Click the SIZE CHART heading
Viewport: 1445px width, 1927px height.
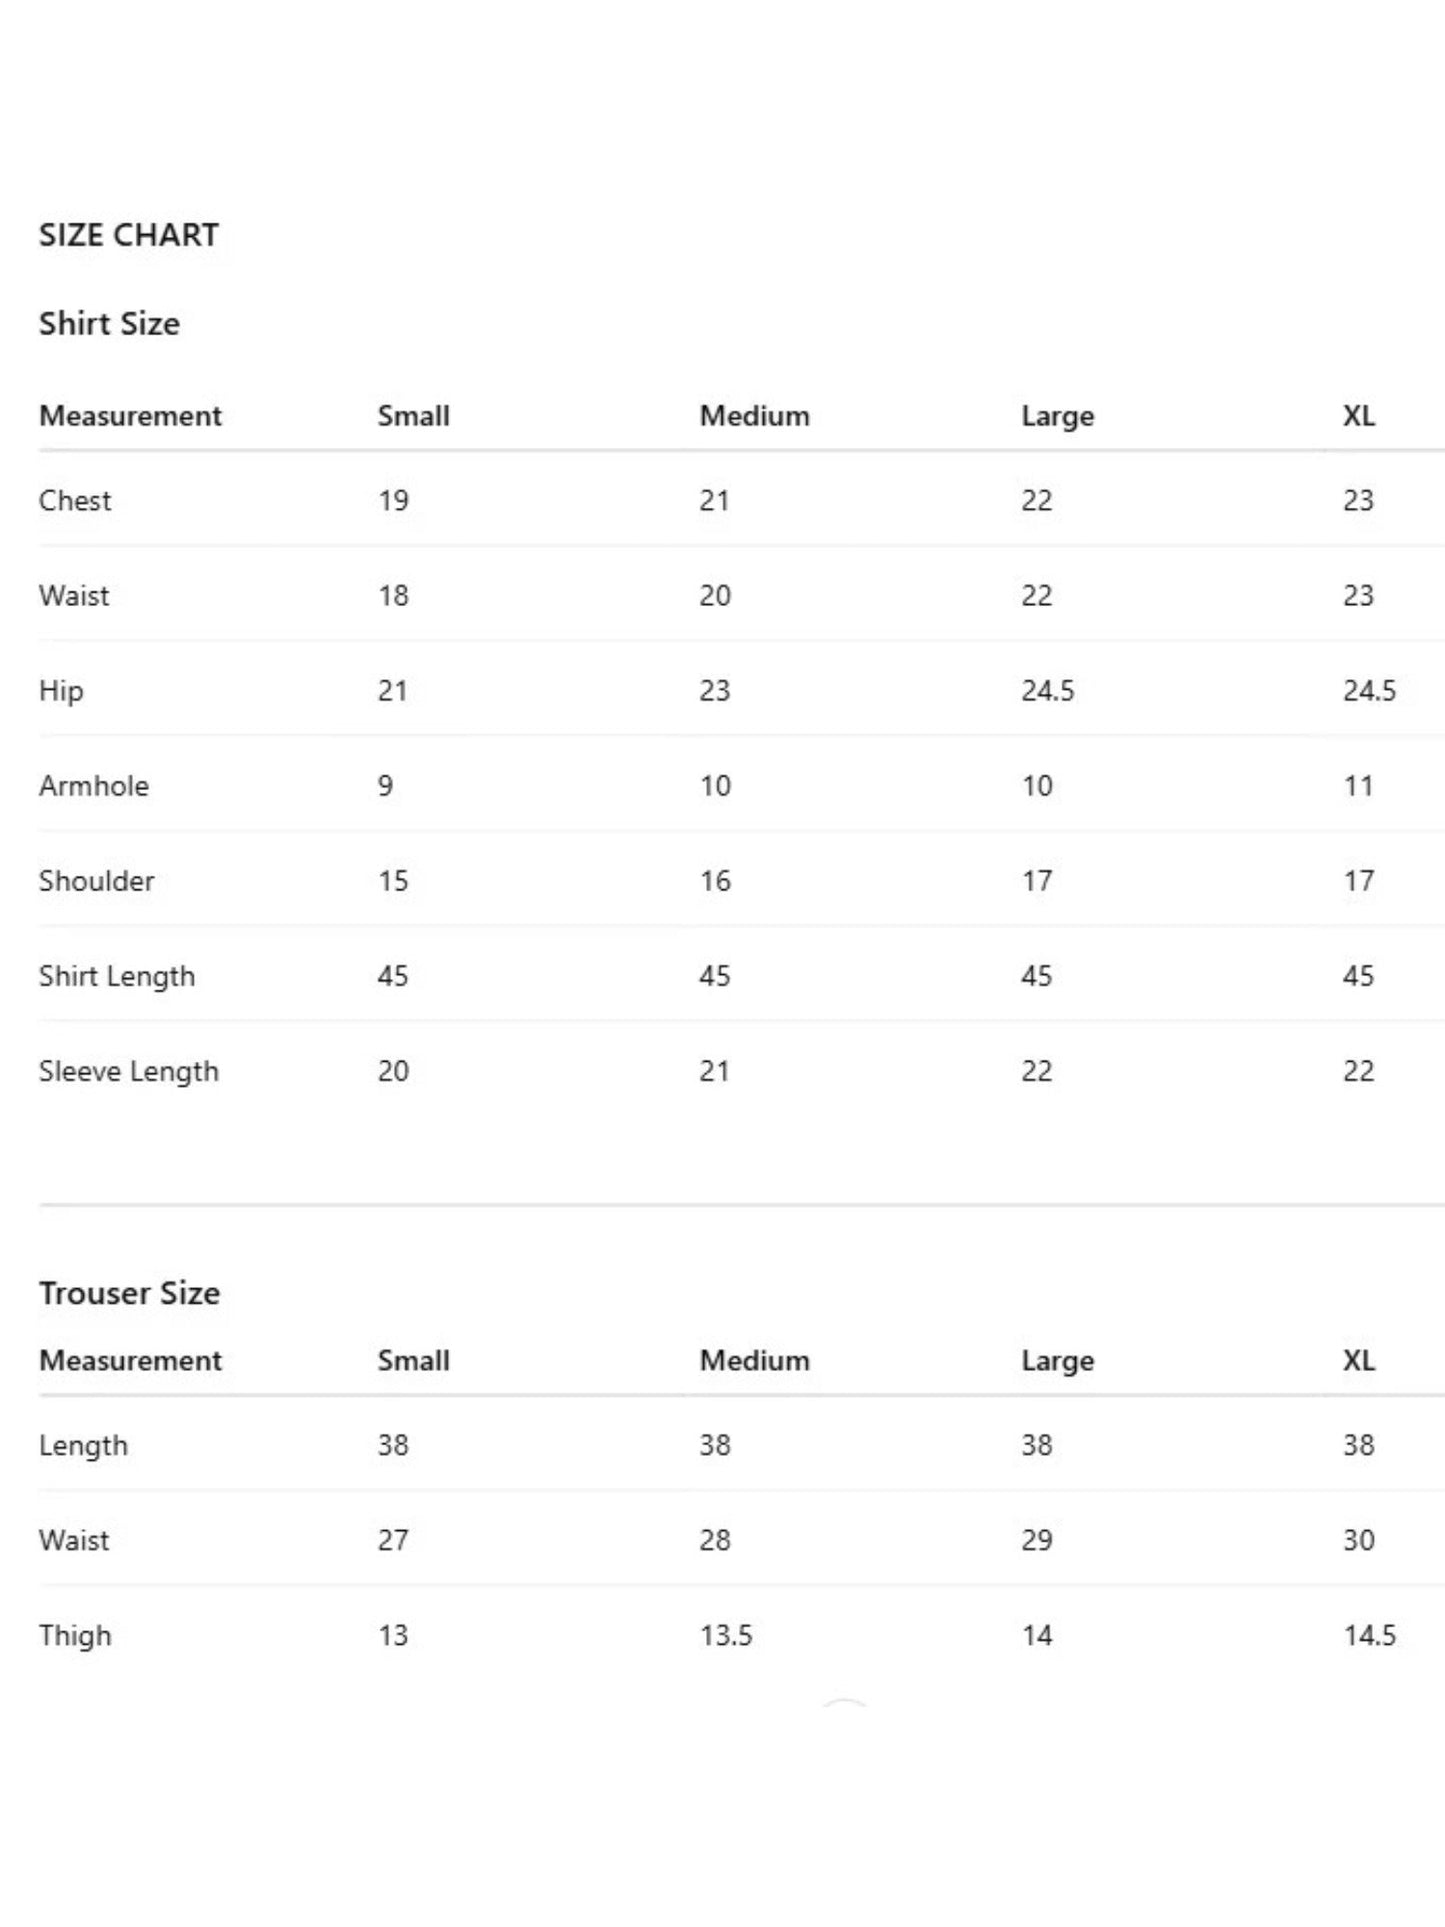click(128, 235)
